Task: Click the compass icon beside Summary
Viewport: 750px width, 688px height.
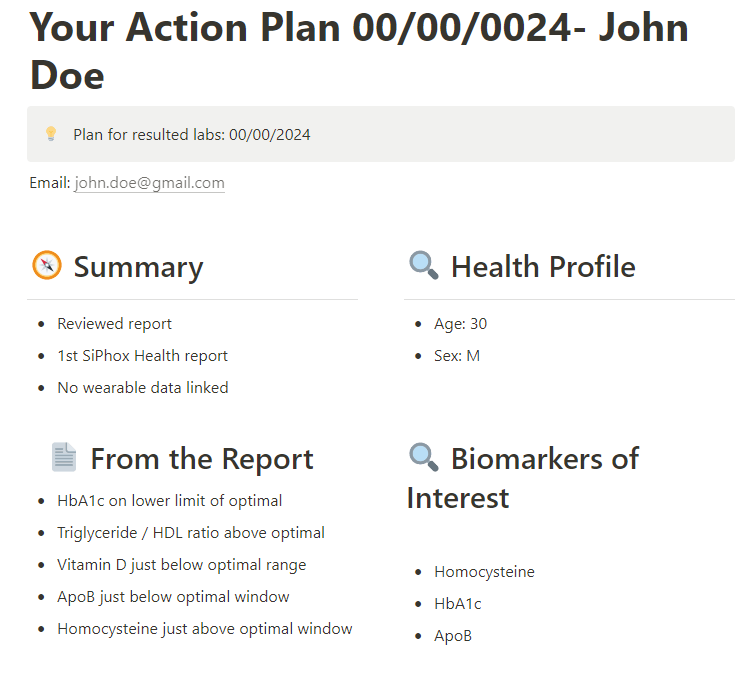Action: pyautogui.click(x=47, y=266)
